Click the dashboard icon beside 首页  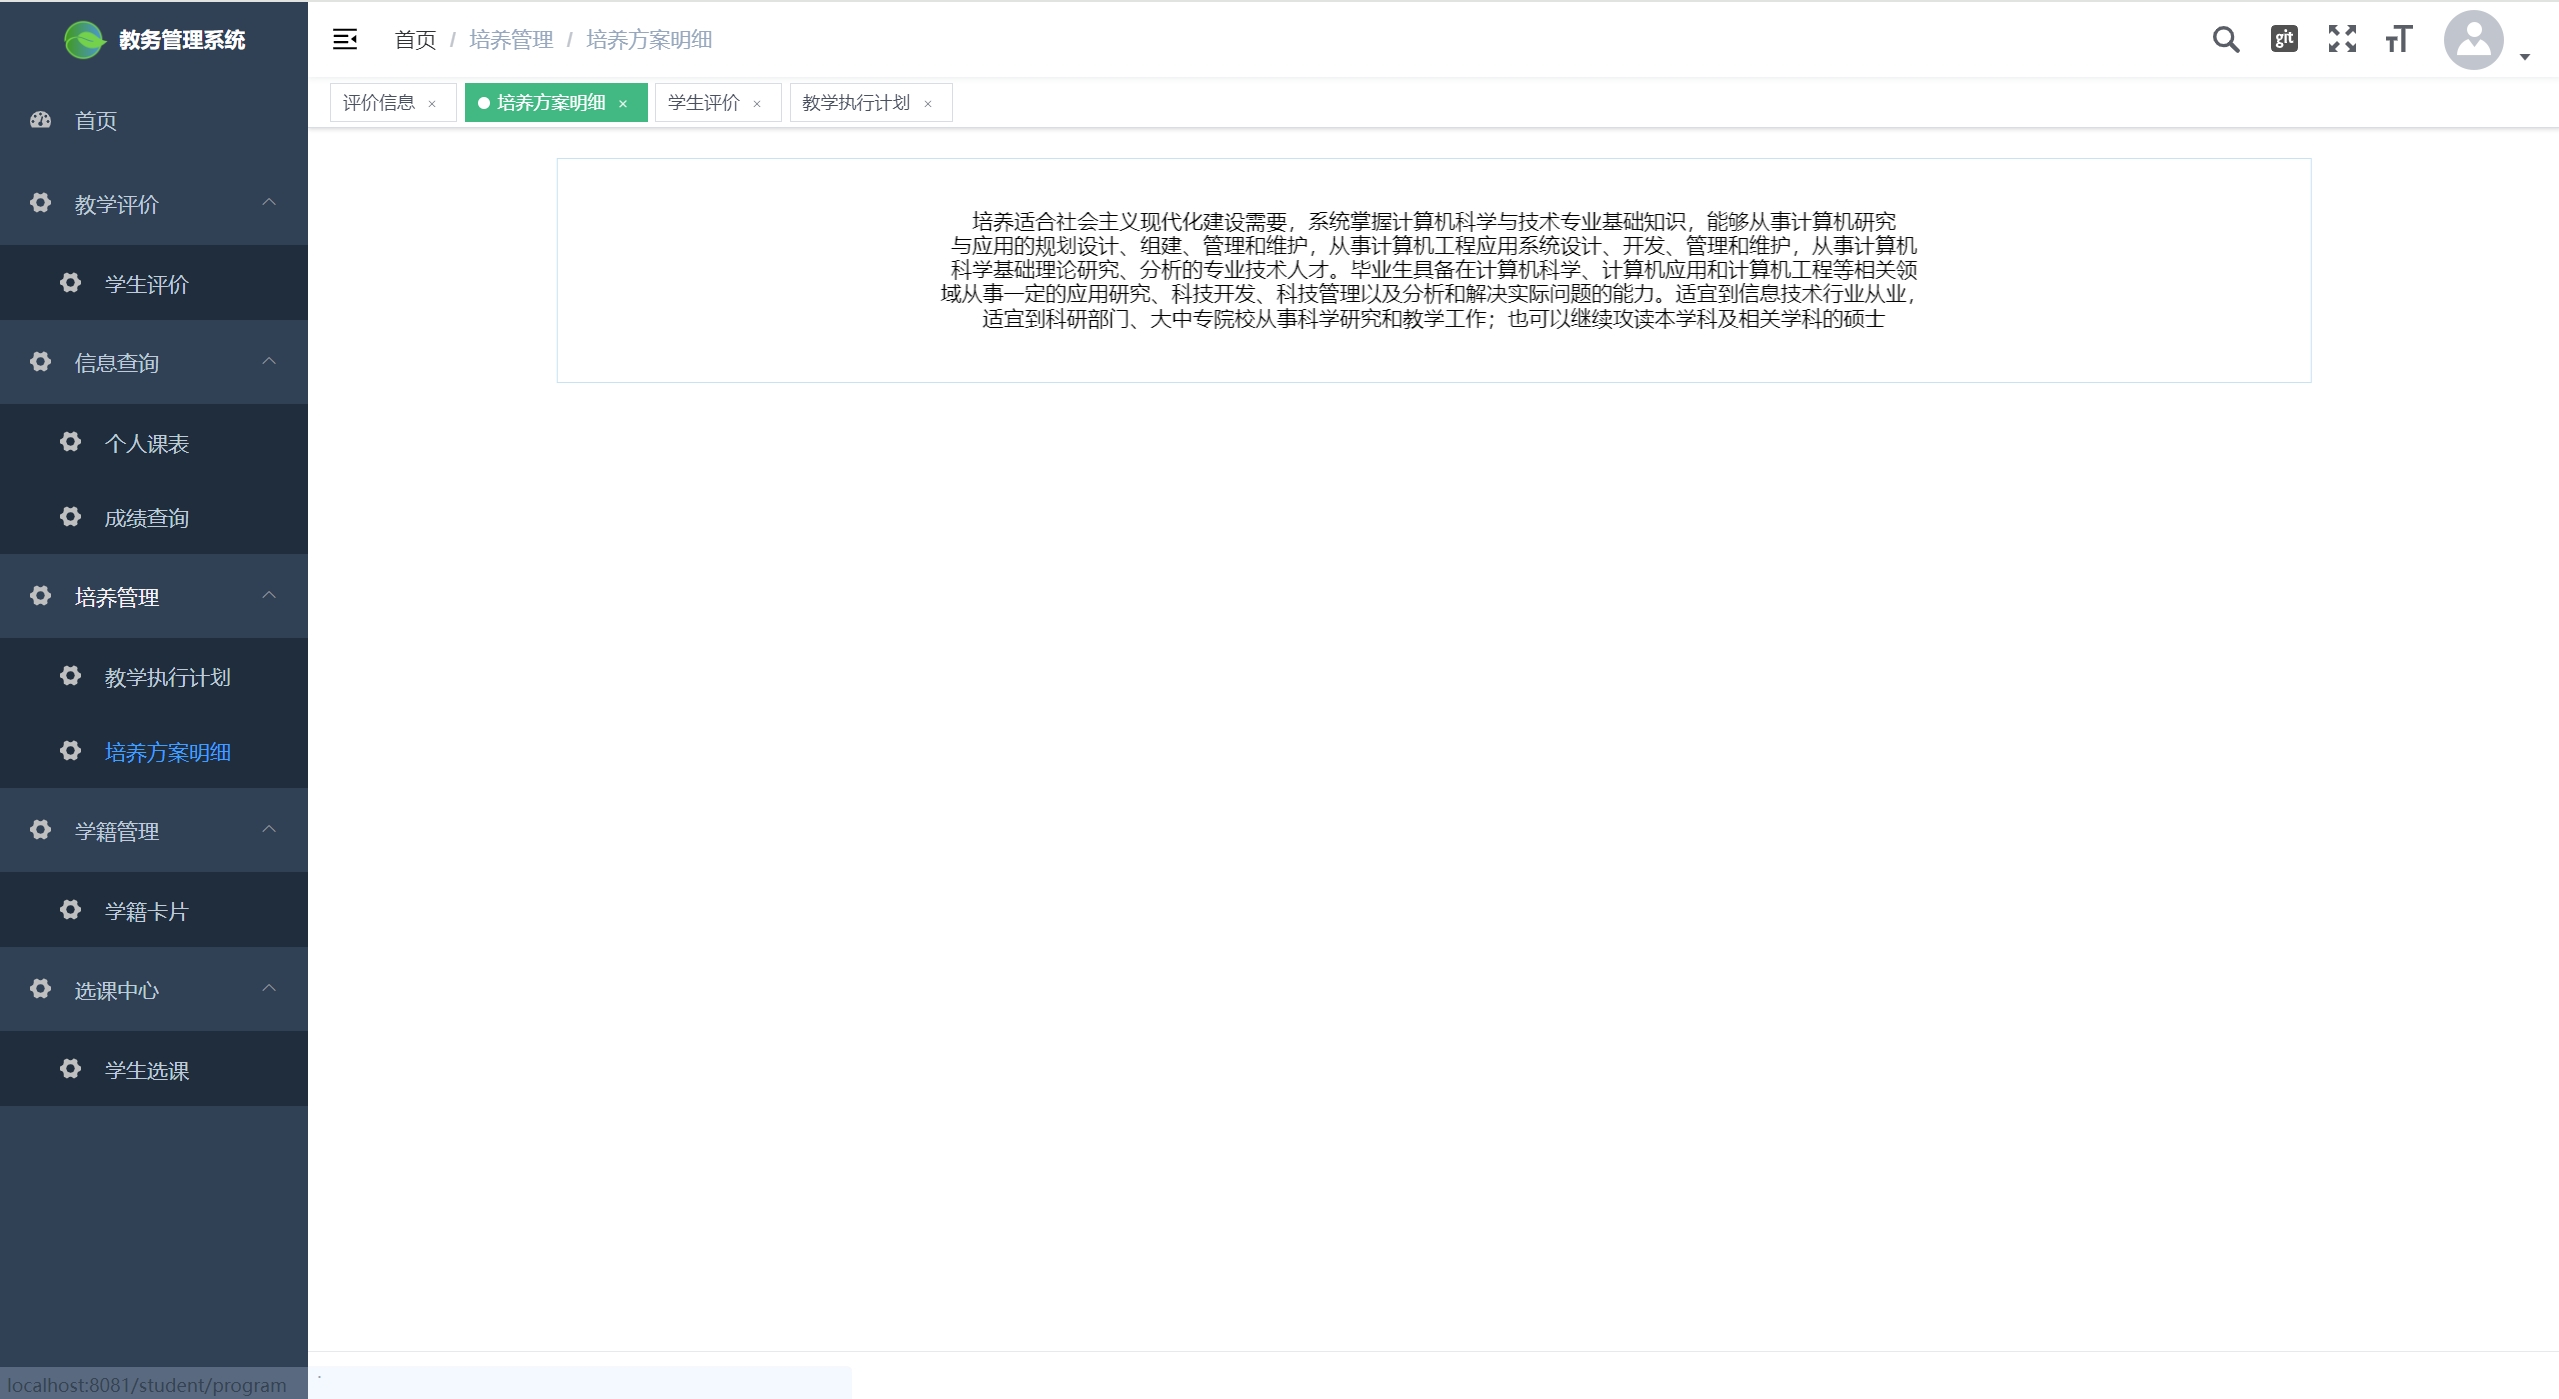point(40,120)
